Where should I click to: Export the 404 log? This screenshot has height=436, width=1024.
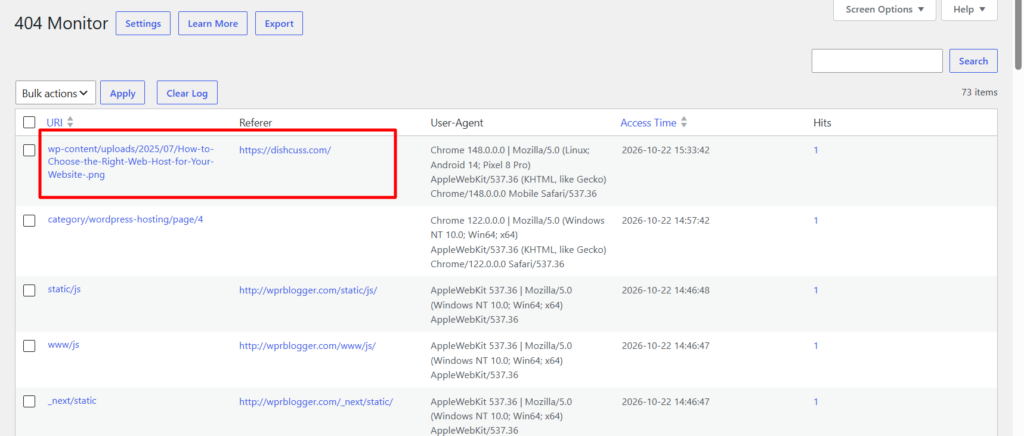(279, 23)
